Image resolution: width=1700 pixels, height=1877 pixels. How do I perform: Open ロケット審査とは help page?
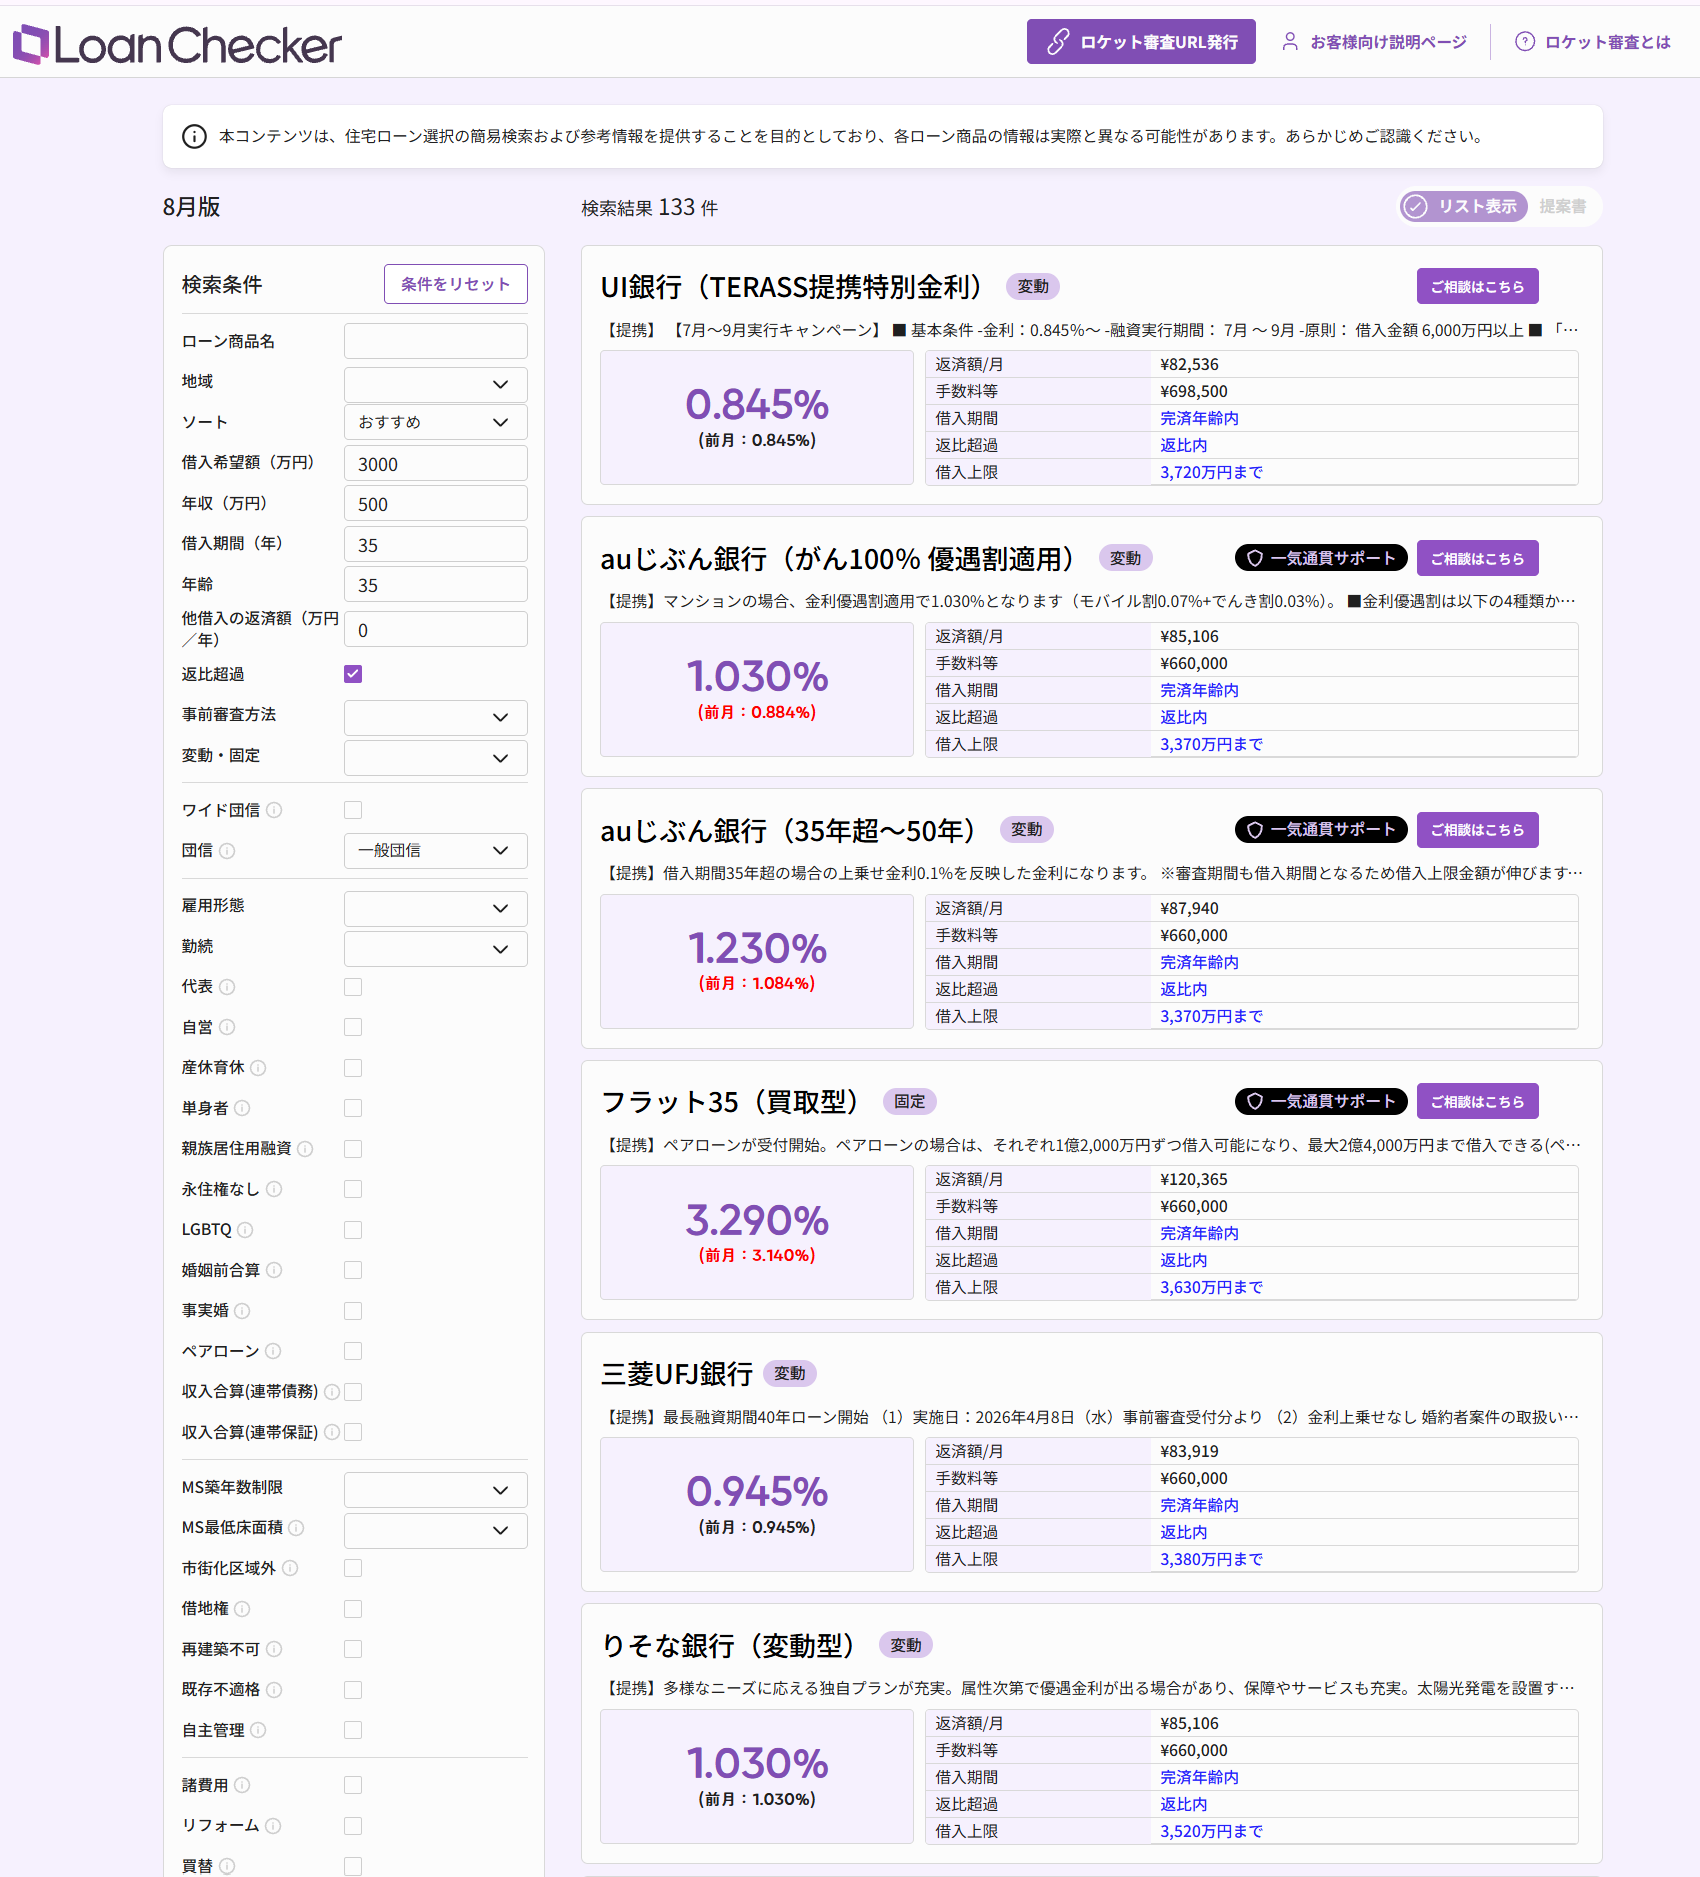(1593, 42)
